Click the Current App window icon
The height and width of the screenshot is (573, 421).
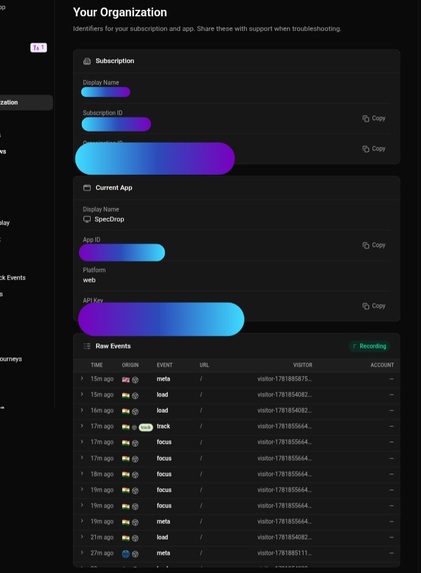click(x=87, y=188)
